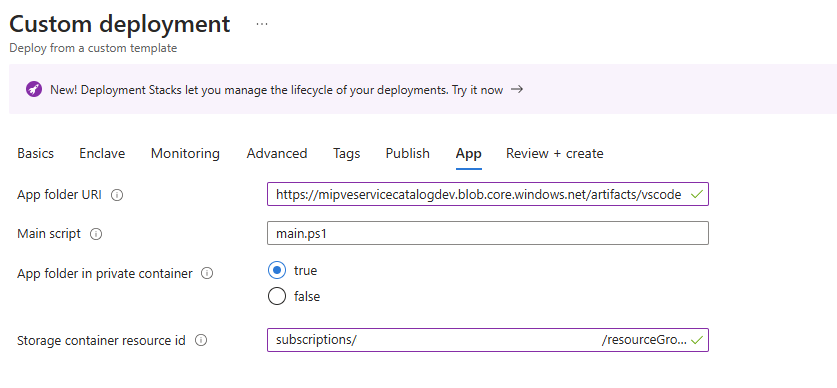Open the Monitoring tab

185,154
